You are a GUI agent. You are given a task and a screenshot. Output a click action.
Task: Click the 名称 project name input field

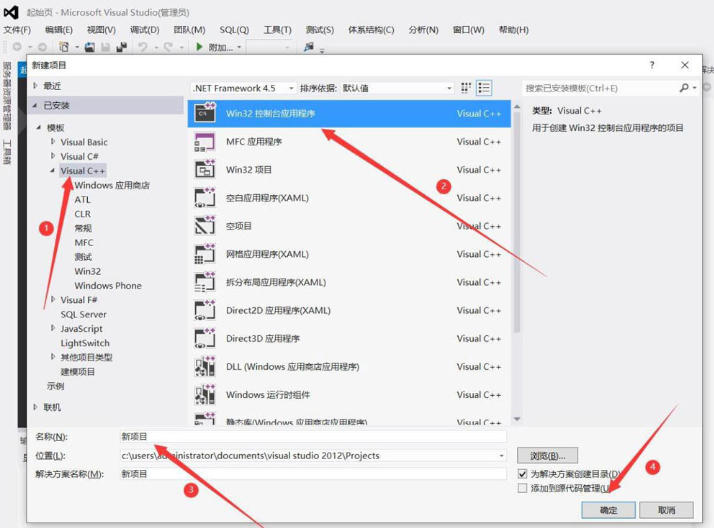click(x=312, y=437)
